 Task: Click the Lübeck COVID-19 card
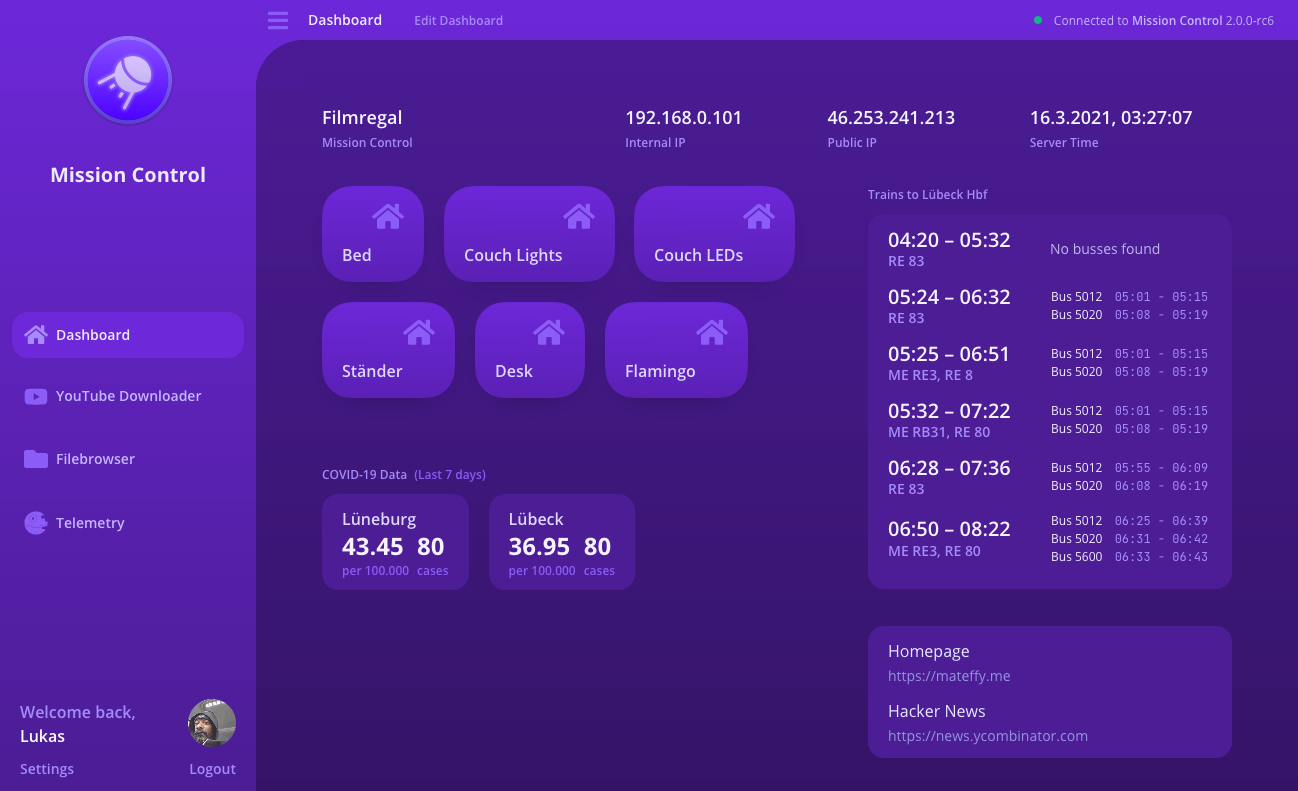562,542
